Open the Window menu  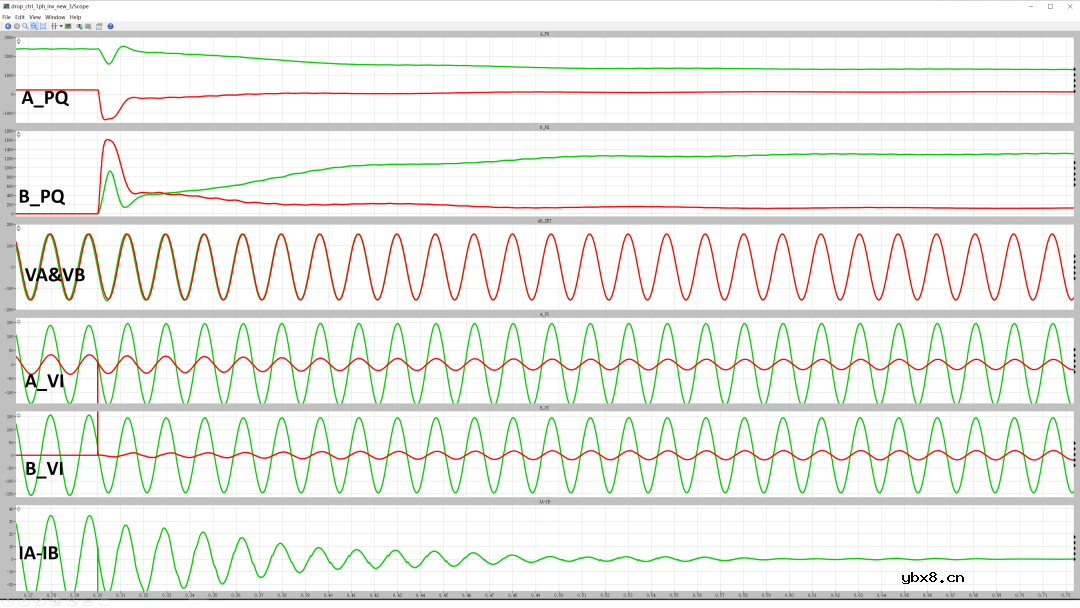pos(55,17)
